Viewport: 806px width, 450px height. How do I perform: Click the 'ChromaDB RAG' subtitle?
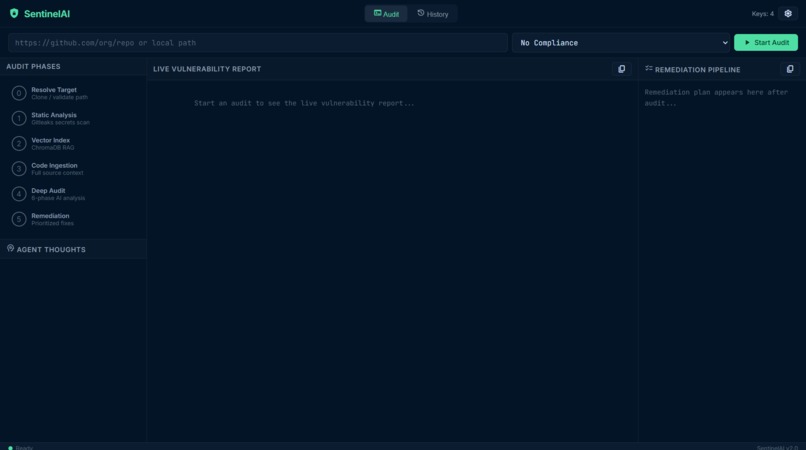click(52, 148)
